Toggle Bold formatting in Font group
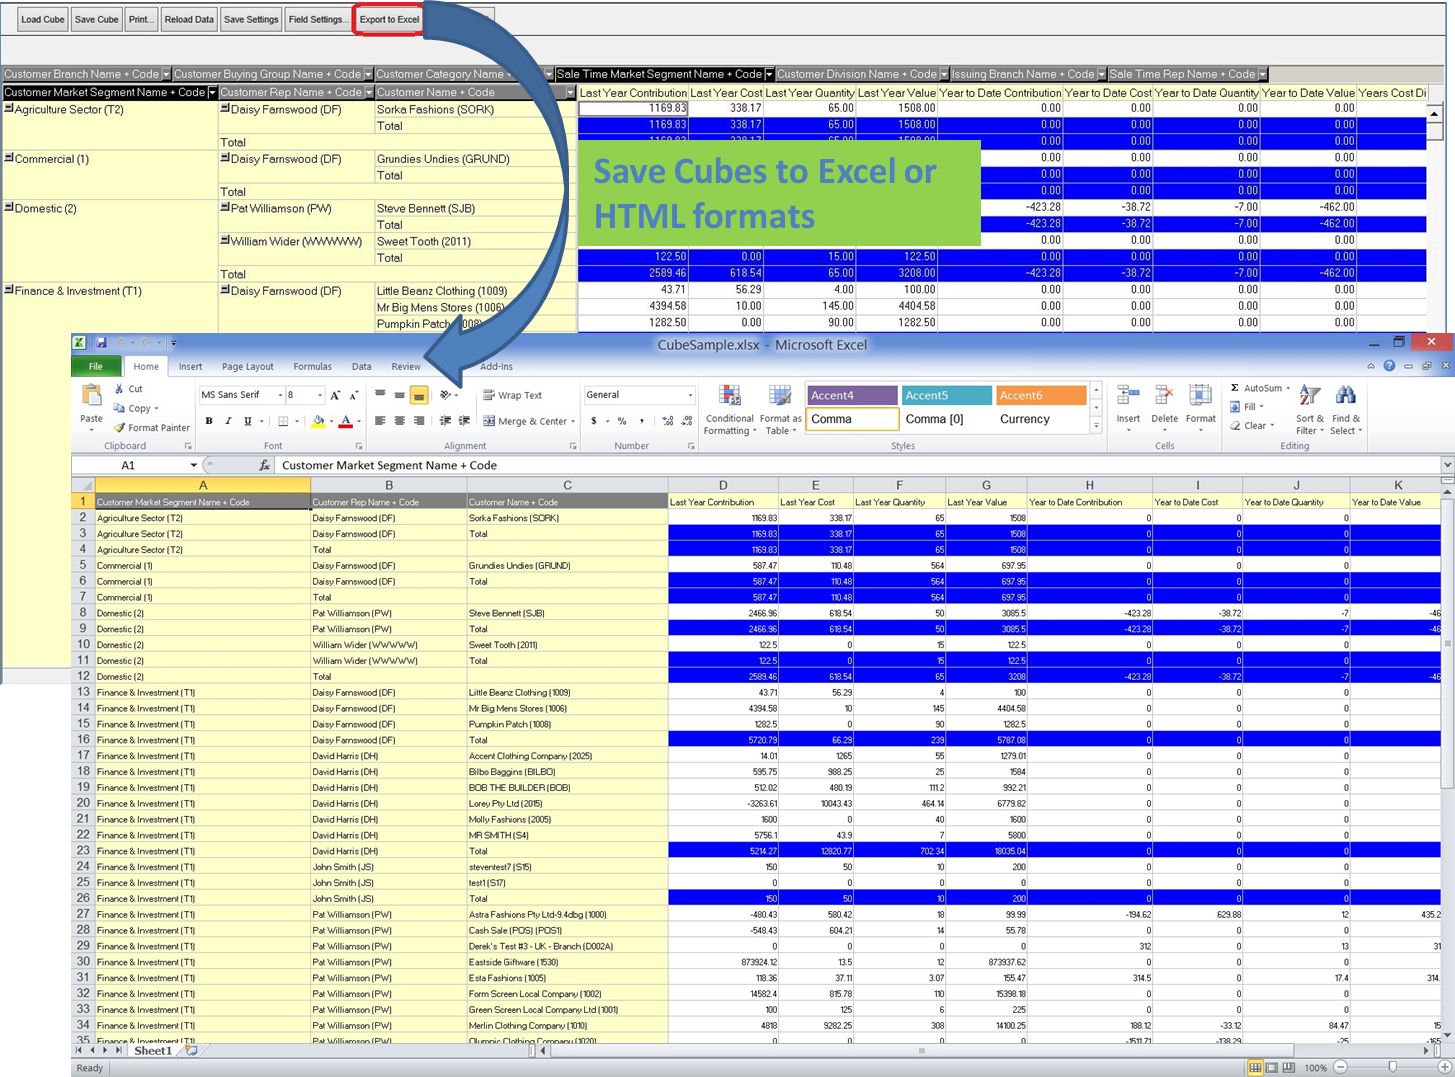The width and height of the screenshot is (1455, 1077). point(209,421)
